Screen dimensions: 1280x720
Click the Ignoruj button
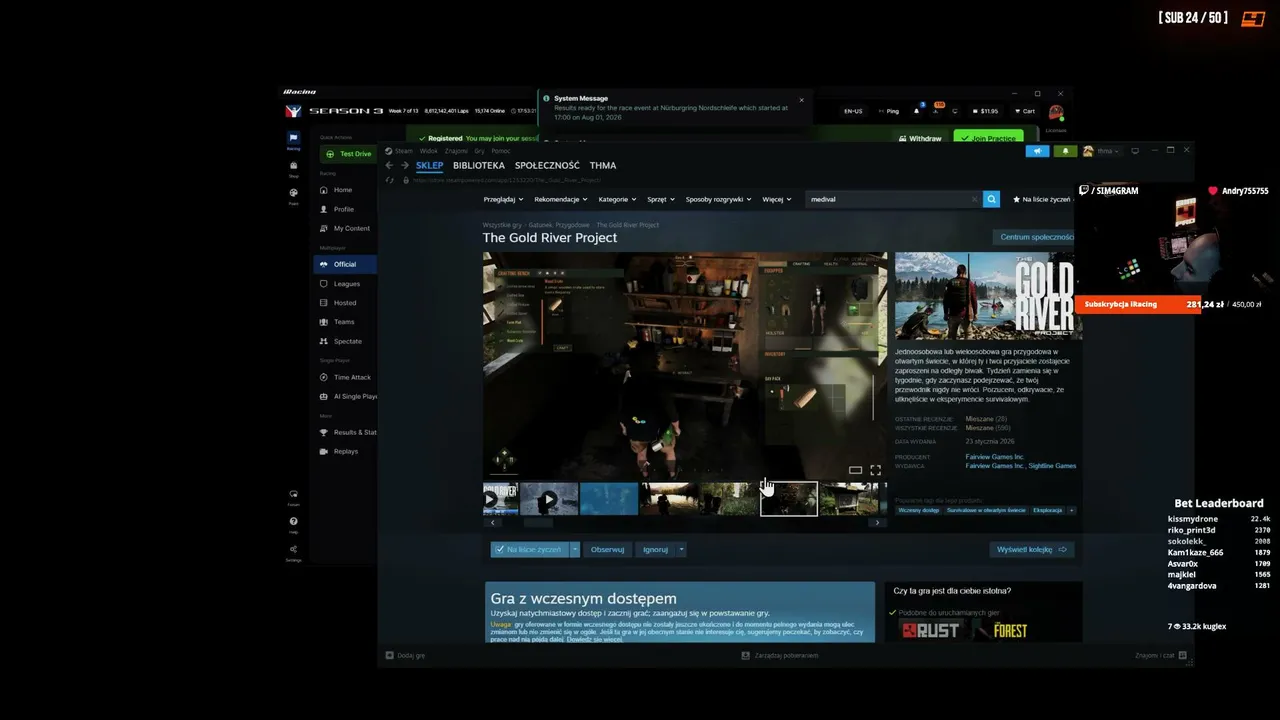(655, 549)
